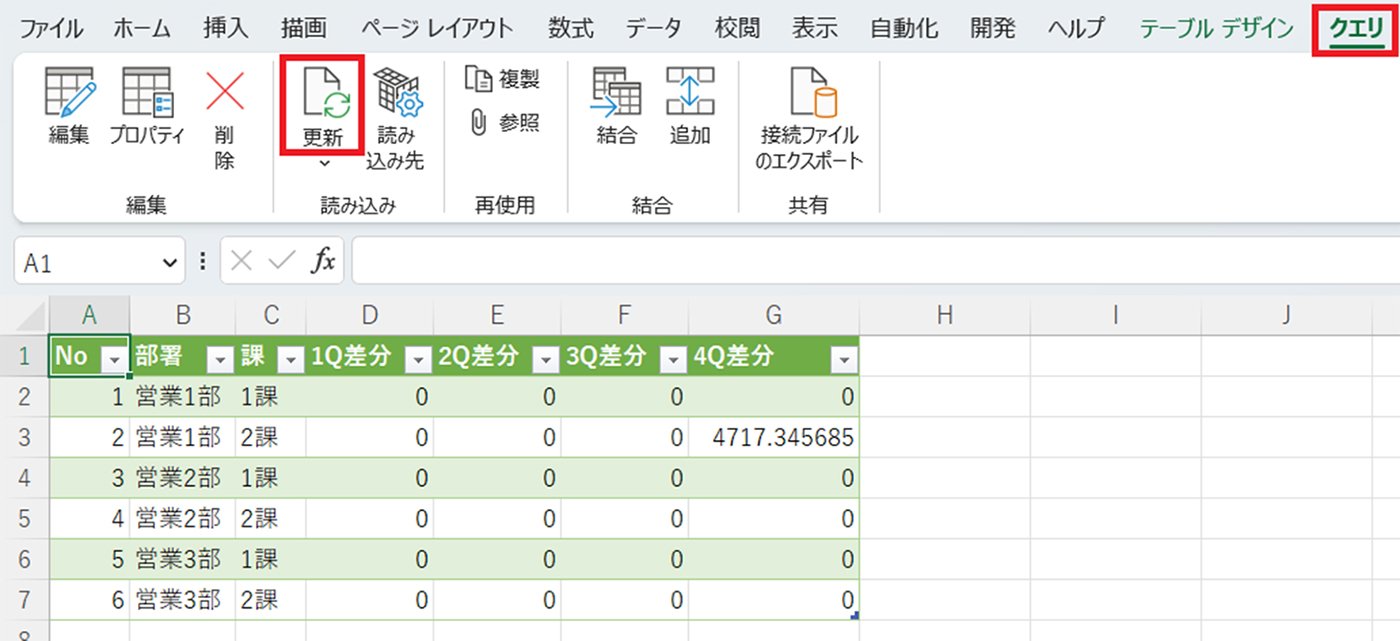The width and height of the screenshot is (1400, 641).
Task: Open the 3Q差分 filter dropdown
Action: [x=674, y=359]
